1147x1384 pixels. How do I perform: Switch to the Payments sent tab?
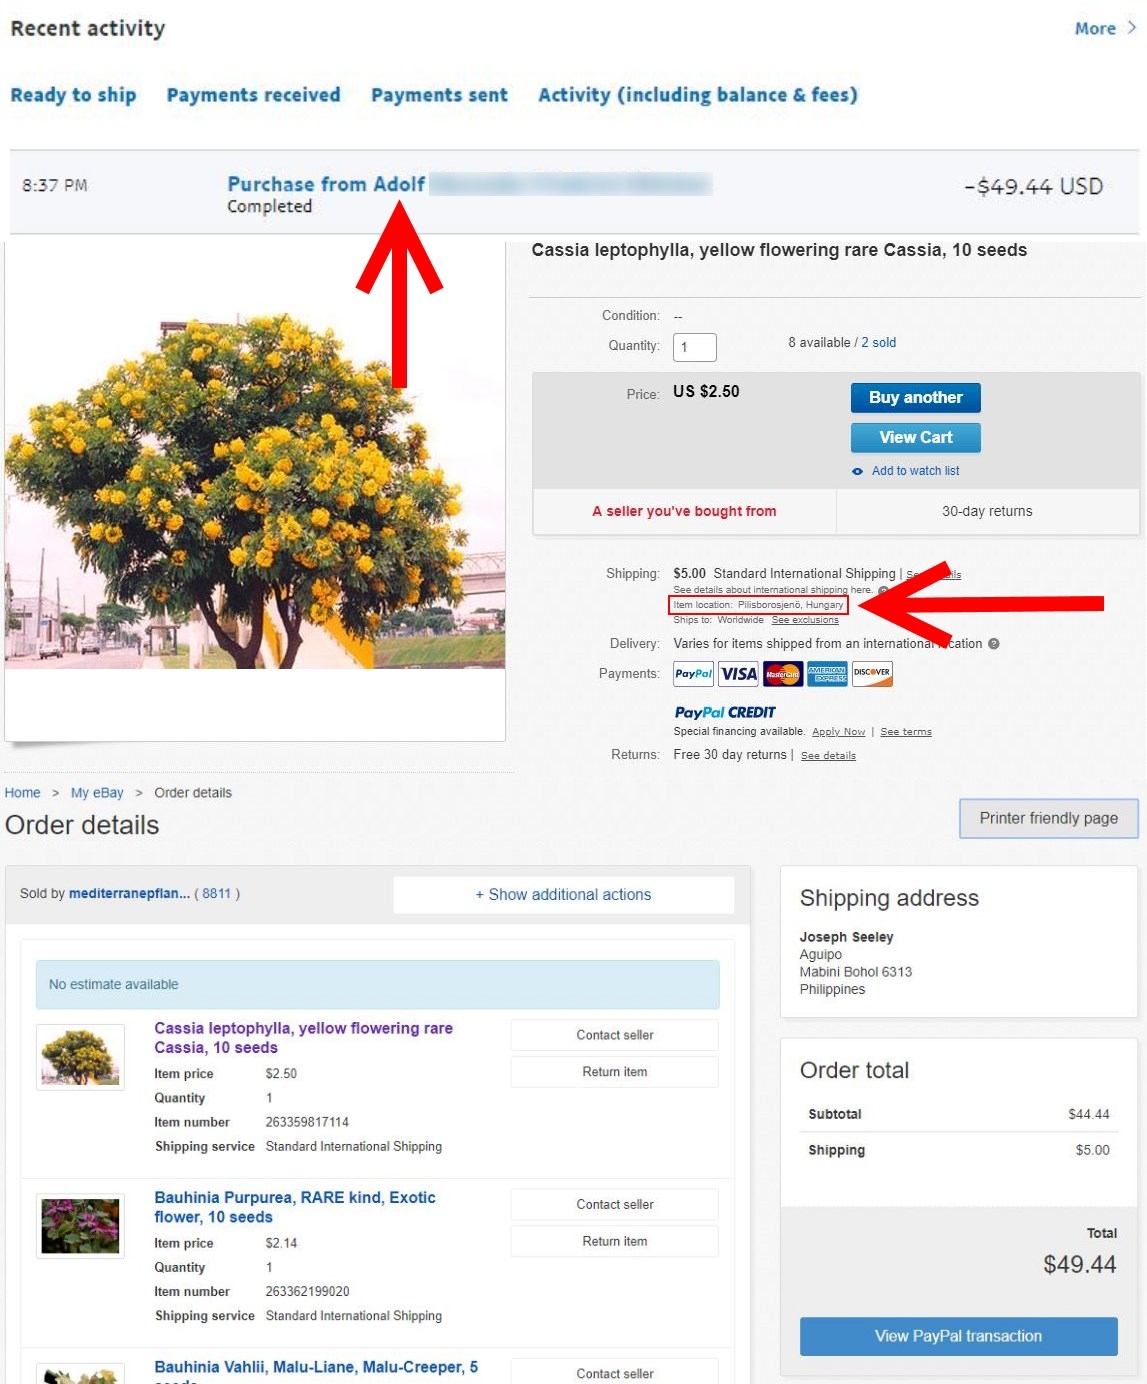pyautogui.click(x=439, y=95)
